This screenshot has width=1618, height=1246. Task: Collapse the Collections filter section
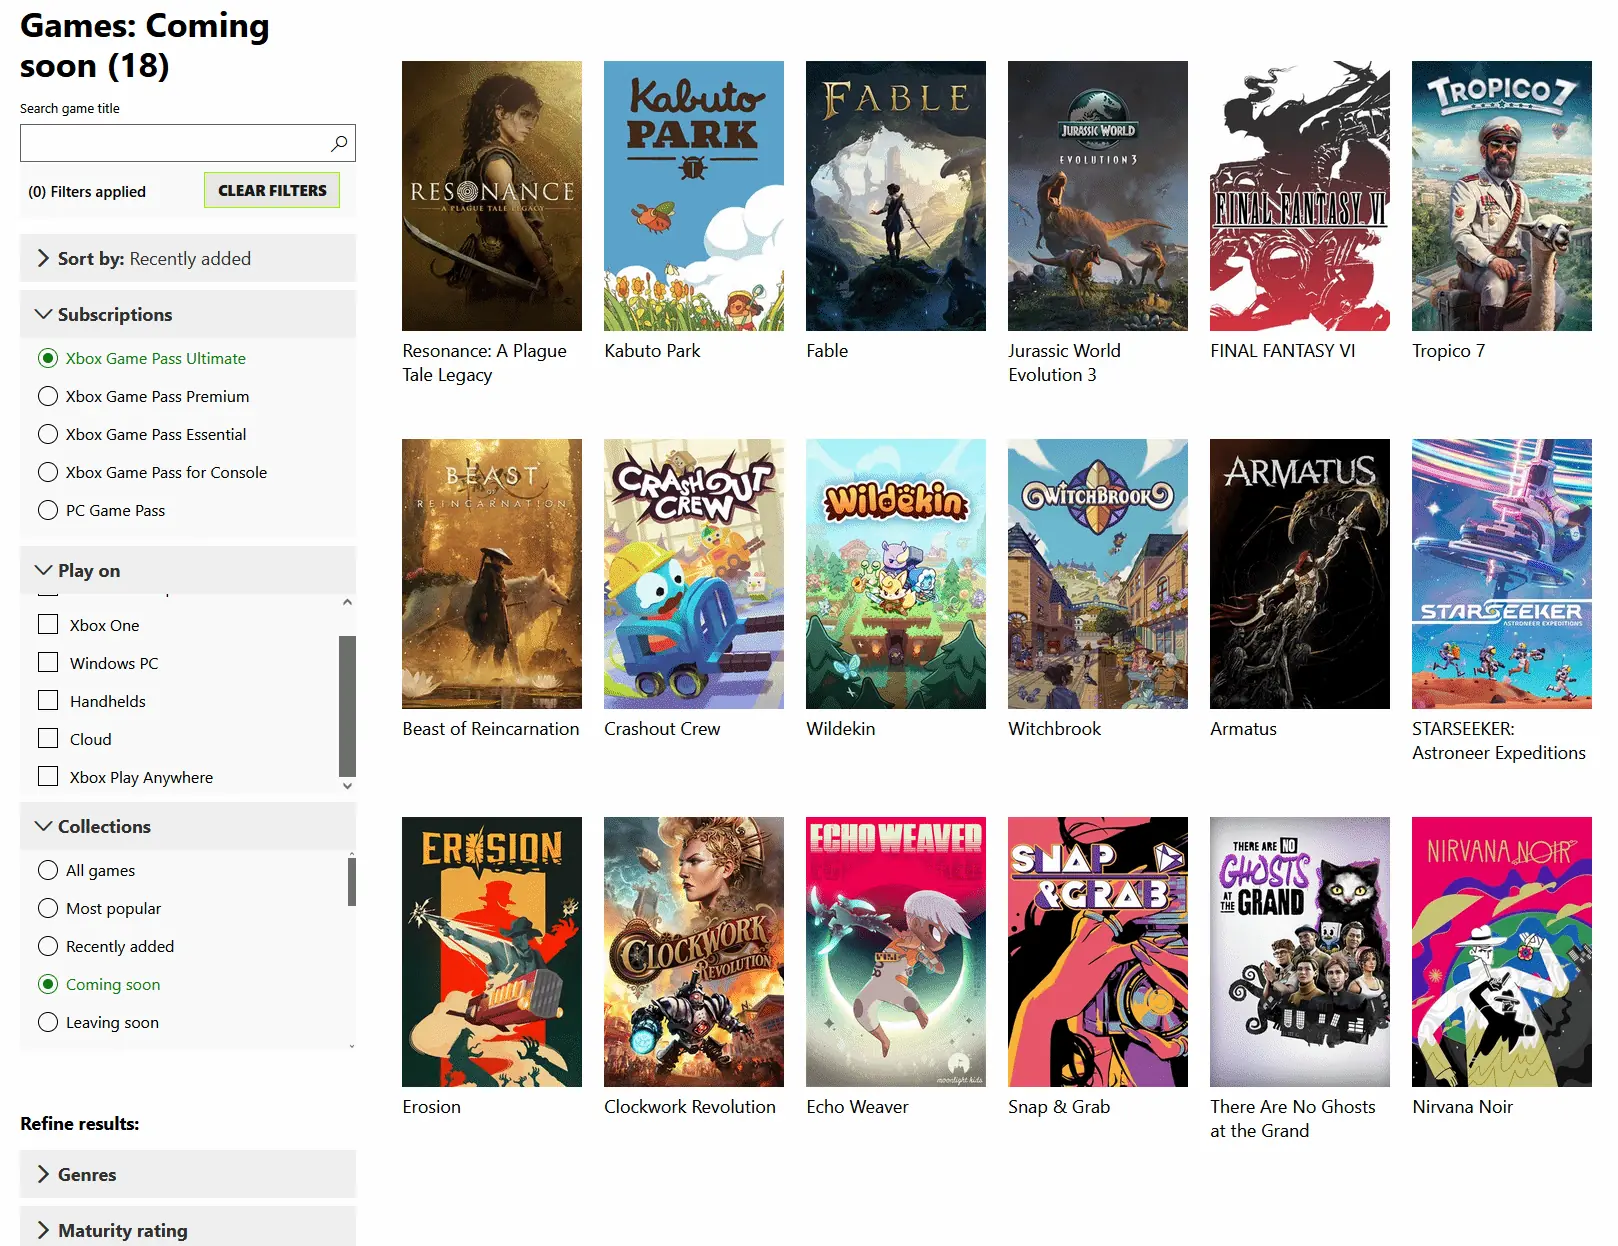[188, 826]
